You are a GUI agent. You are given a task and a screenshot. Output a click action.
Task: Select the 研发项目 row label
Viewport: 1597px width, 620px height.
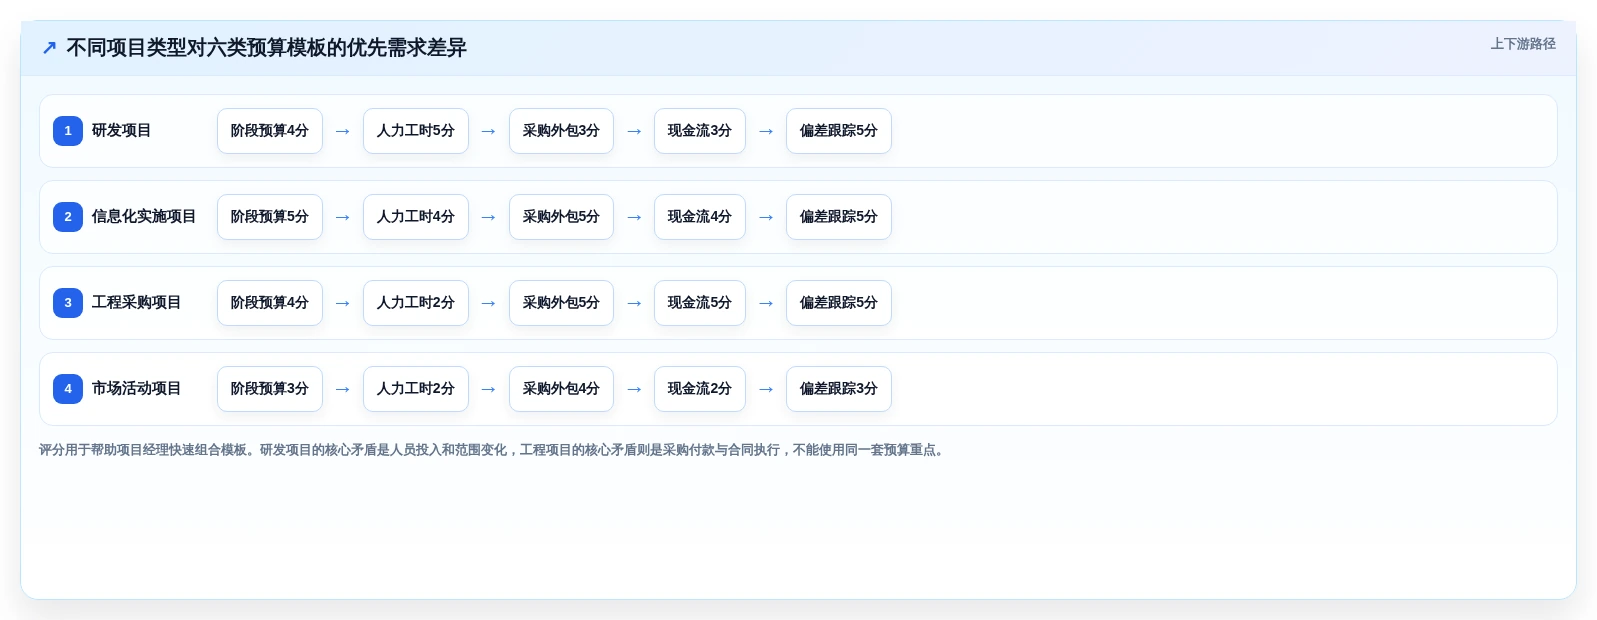[x=121, y=131]
